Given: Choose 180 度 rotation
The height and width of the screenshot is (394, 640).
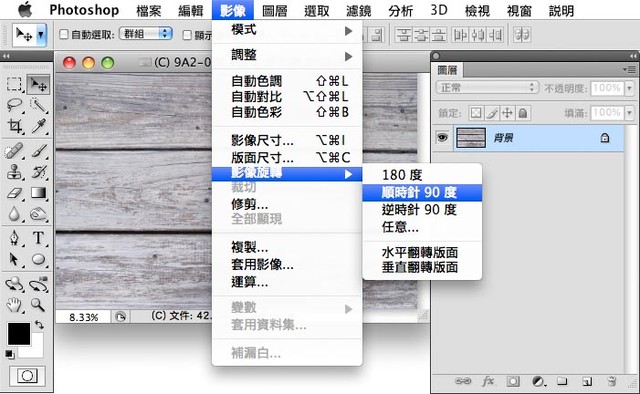Looking at the screenshot, I should tap(422, 175).
